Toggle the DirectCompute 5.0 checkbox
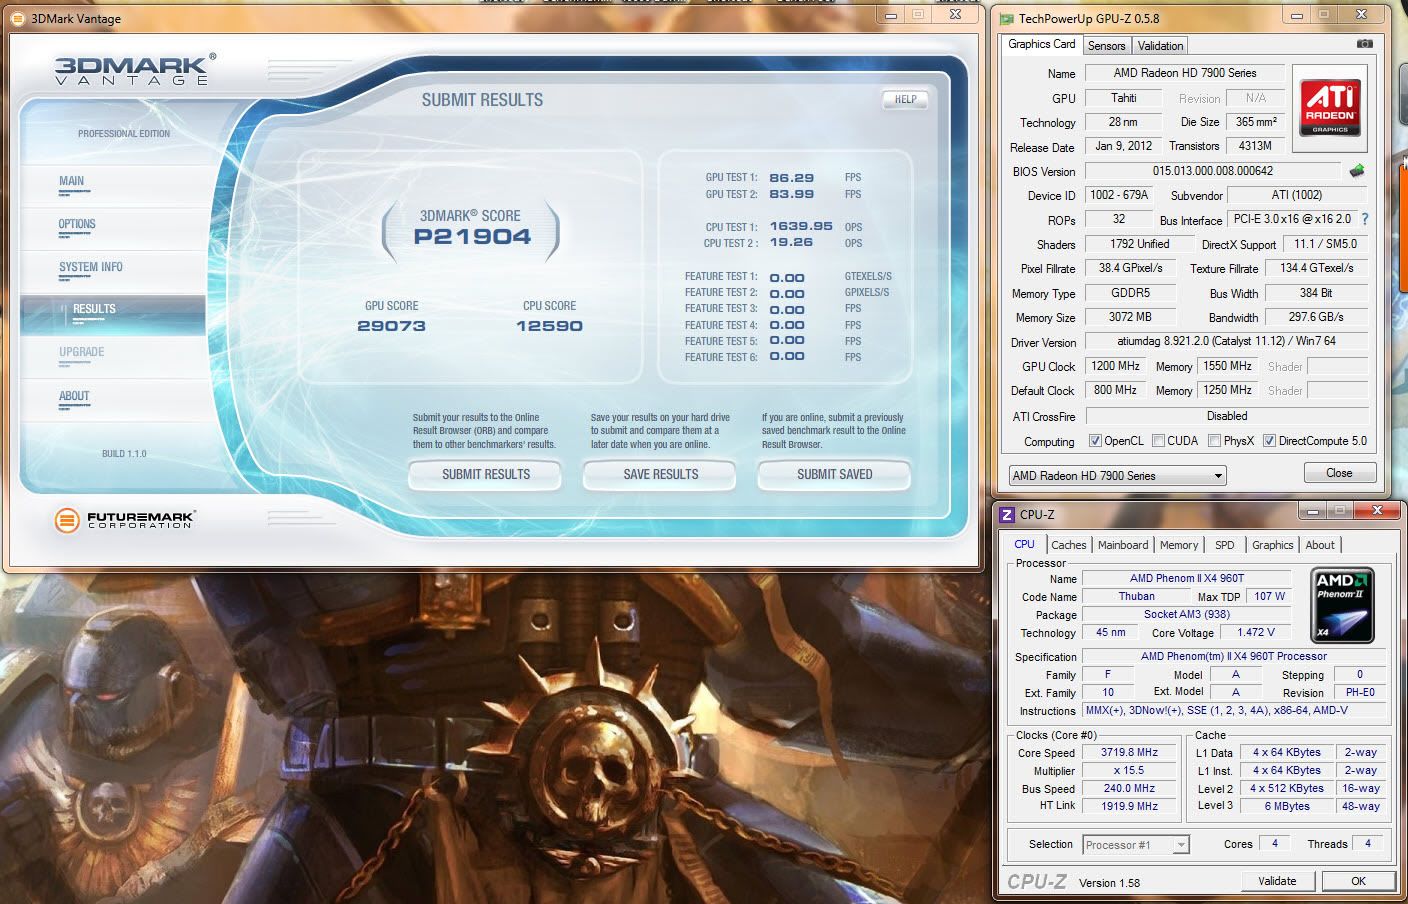Screen dimensions: 1408x904 1269,441
